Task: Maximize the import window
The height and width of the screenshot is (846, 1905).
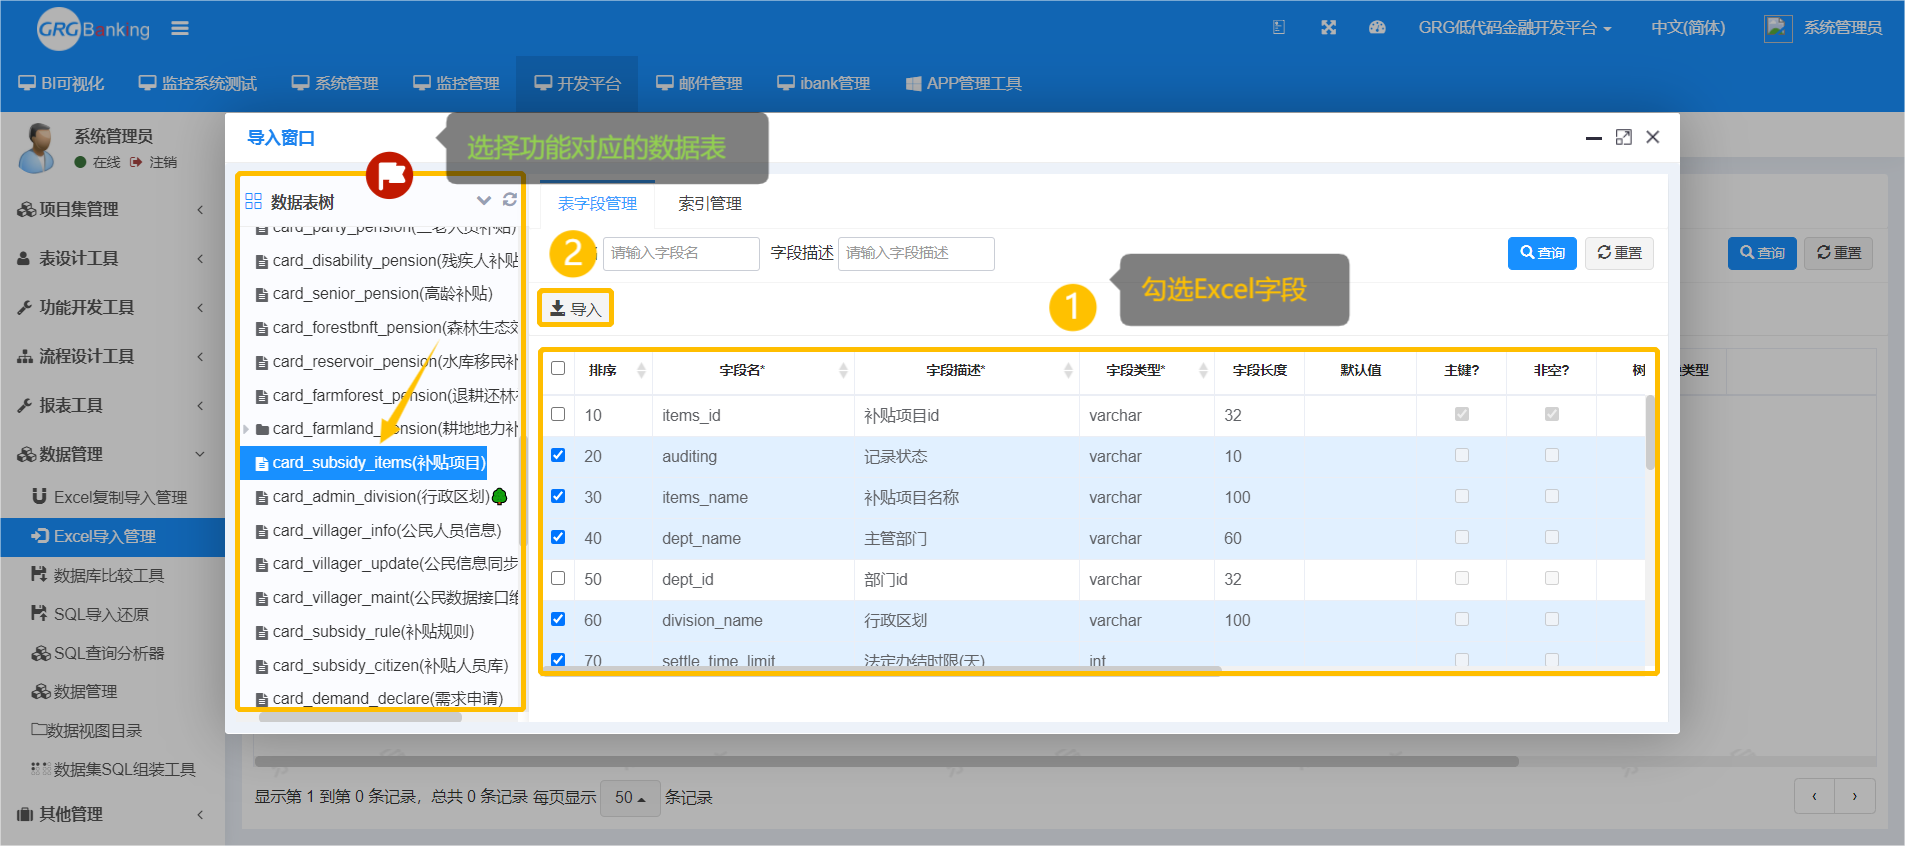Action: [x=1624, y=137]
